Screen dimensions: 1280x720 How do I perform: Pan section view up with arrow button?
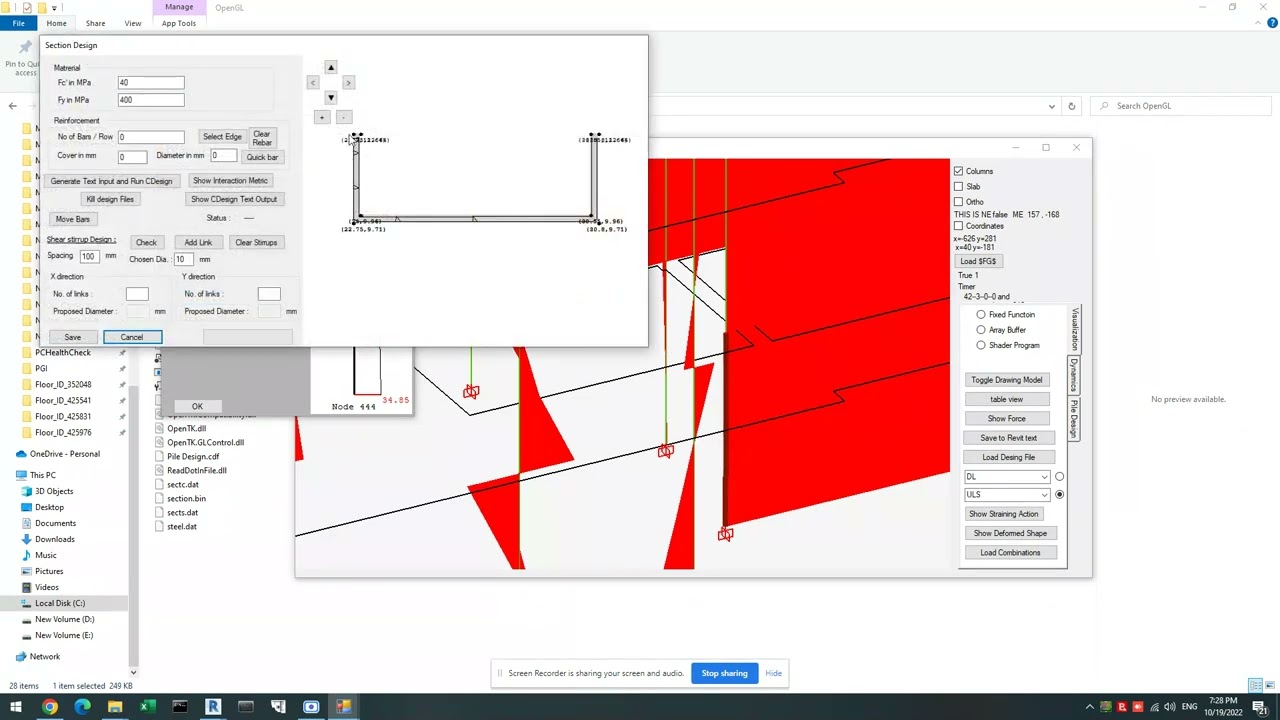tap(331, 67)
